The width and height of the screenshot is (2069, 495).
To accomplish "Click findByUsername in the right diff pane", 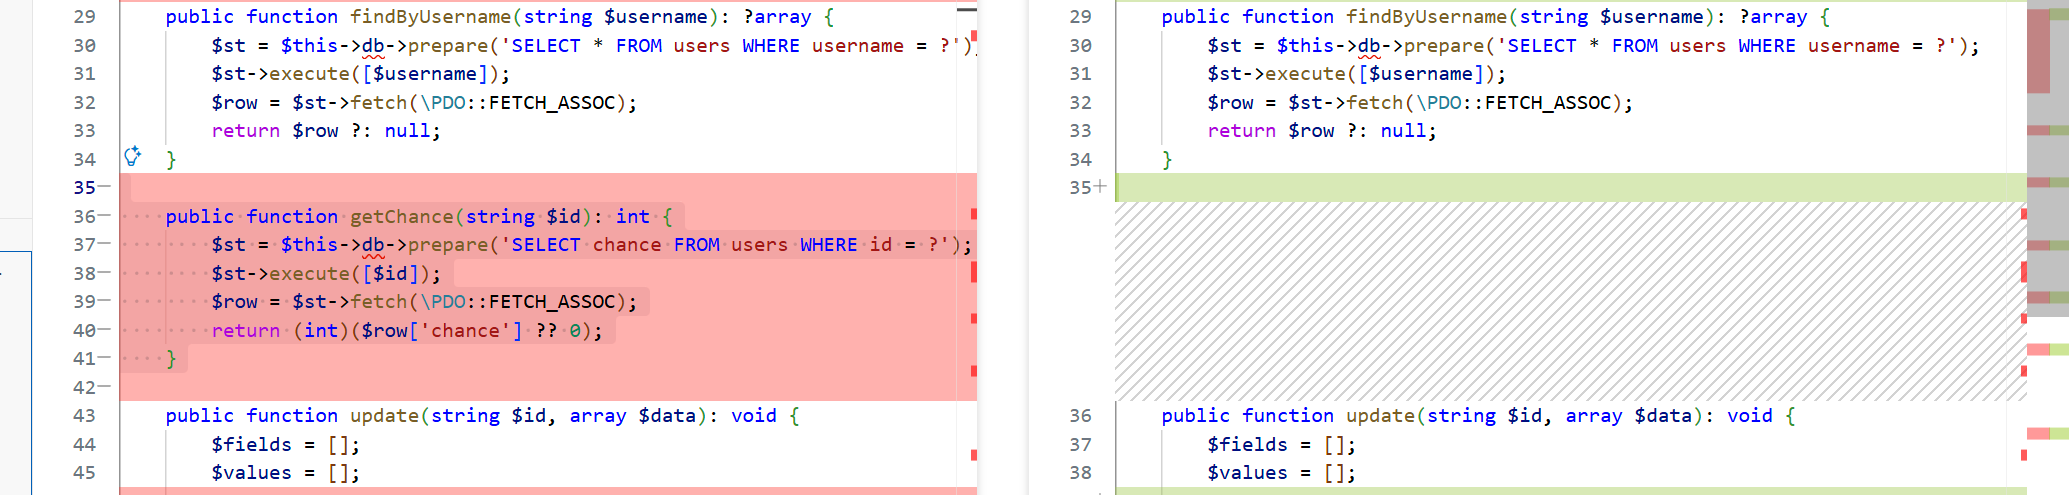I will pyautogui.click(x=1426, y=17).
